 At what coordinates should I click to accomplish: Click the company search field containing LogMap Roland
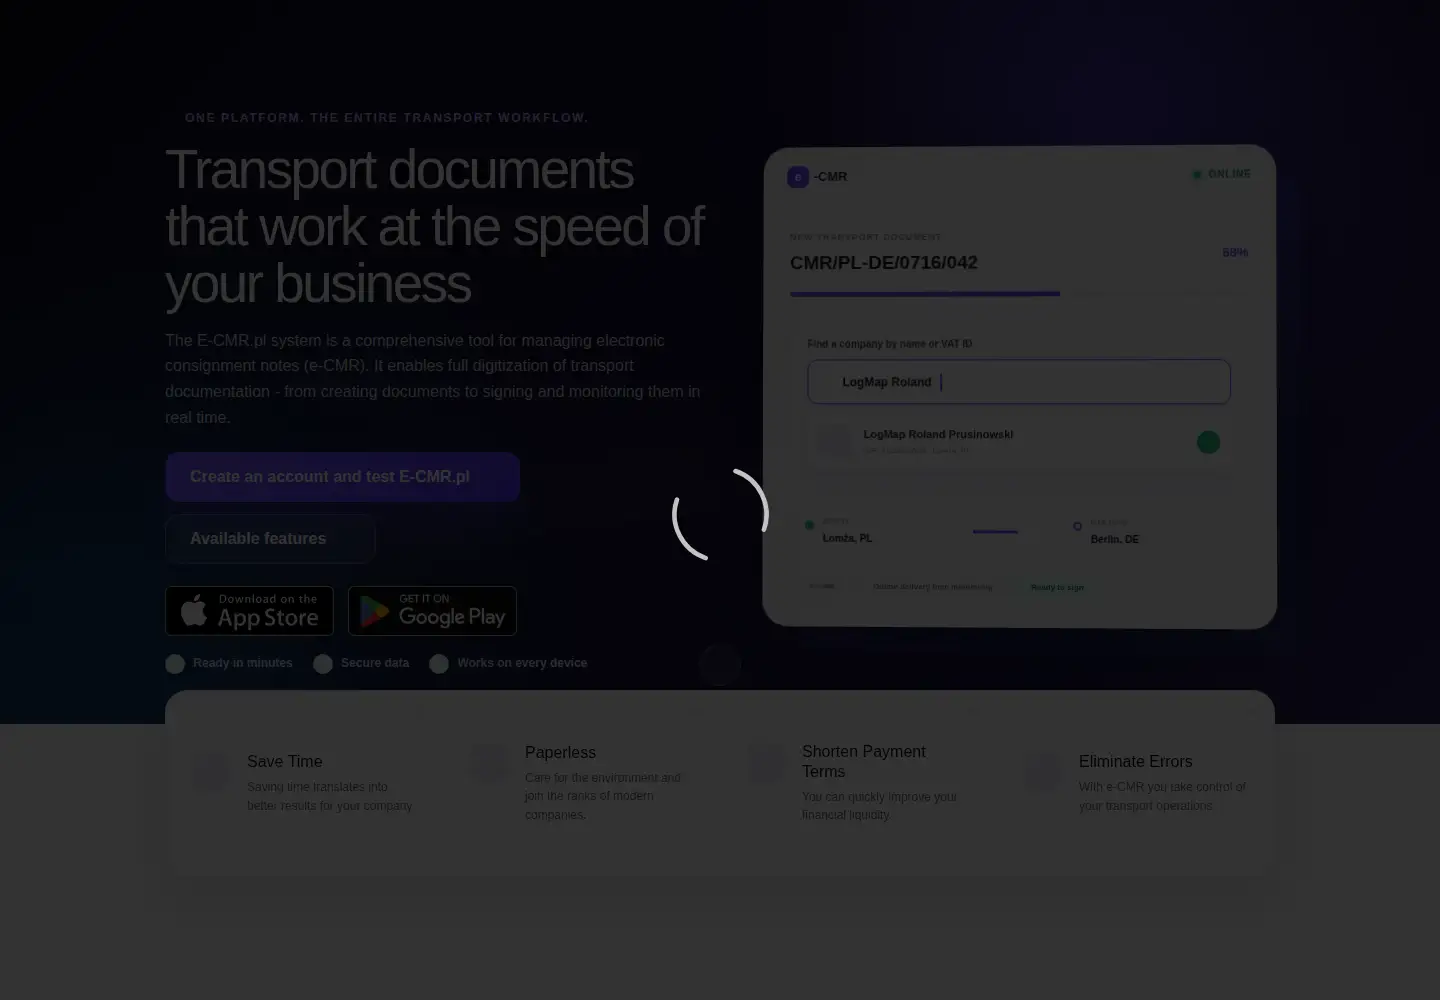1019,382
